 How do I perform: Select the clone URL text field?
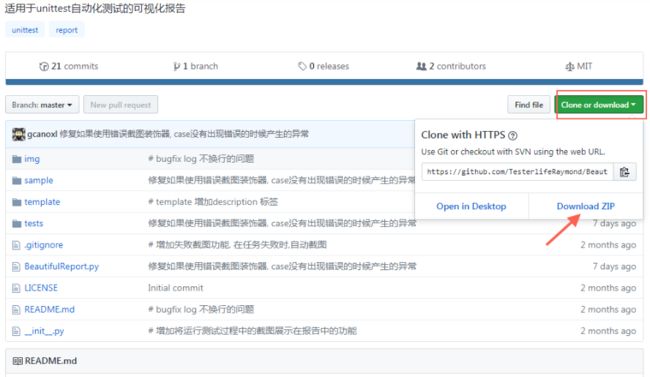coord(517,172)
